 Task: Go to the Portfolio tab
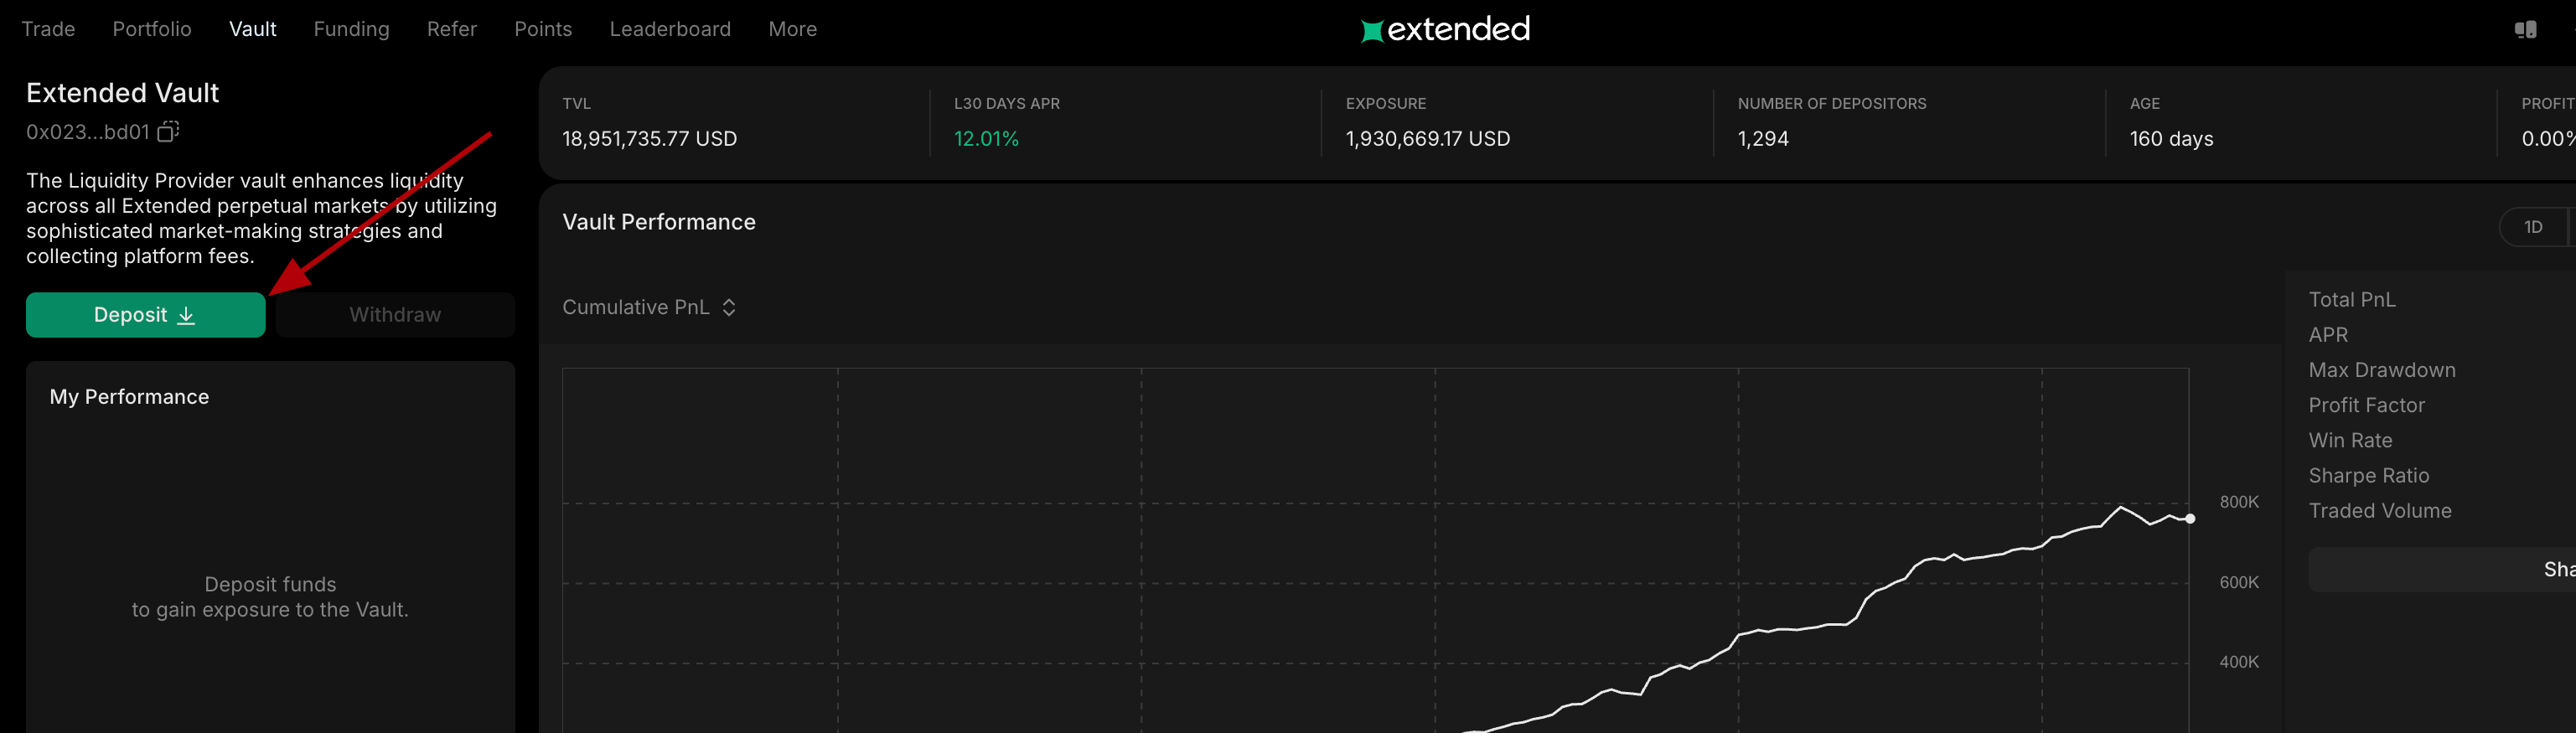pyautogui.click(x=152, y=30)
